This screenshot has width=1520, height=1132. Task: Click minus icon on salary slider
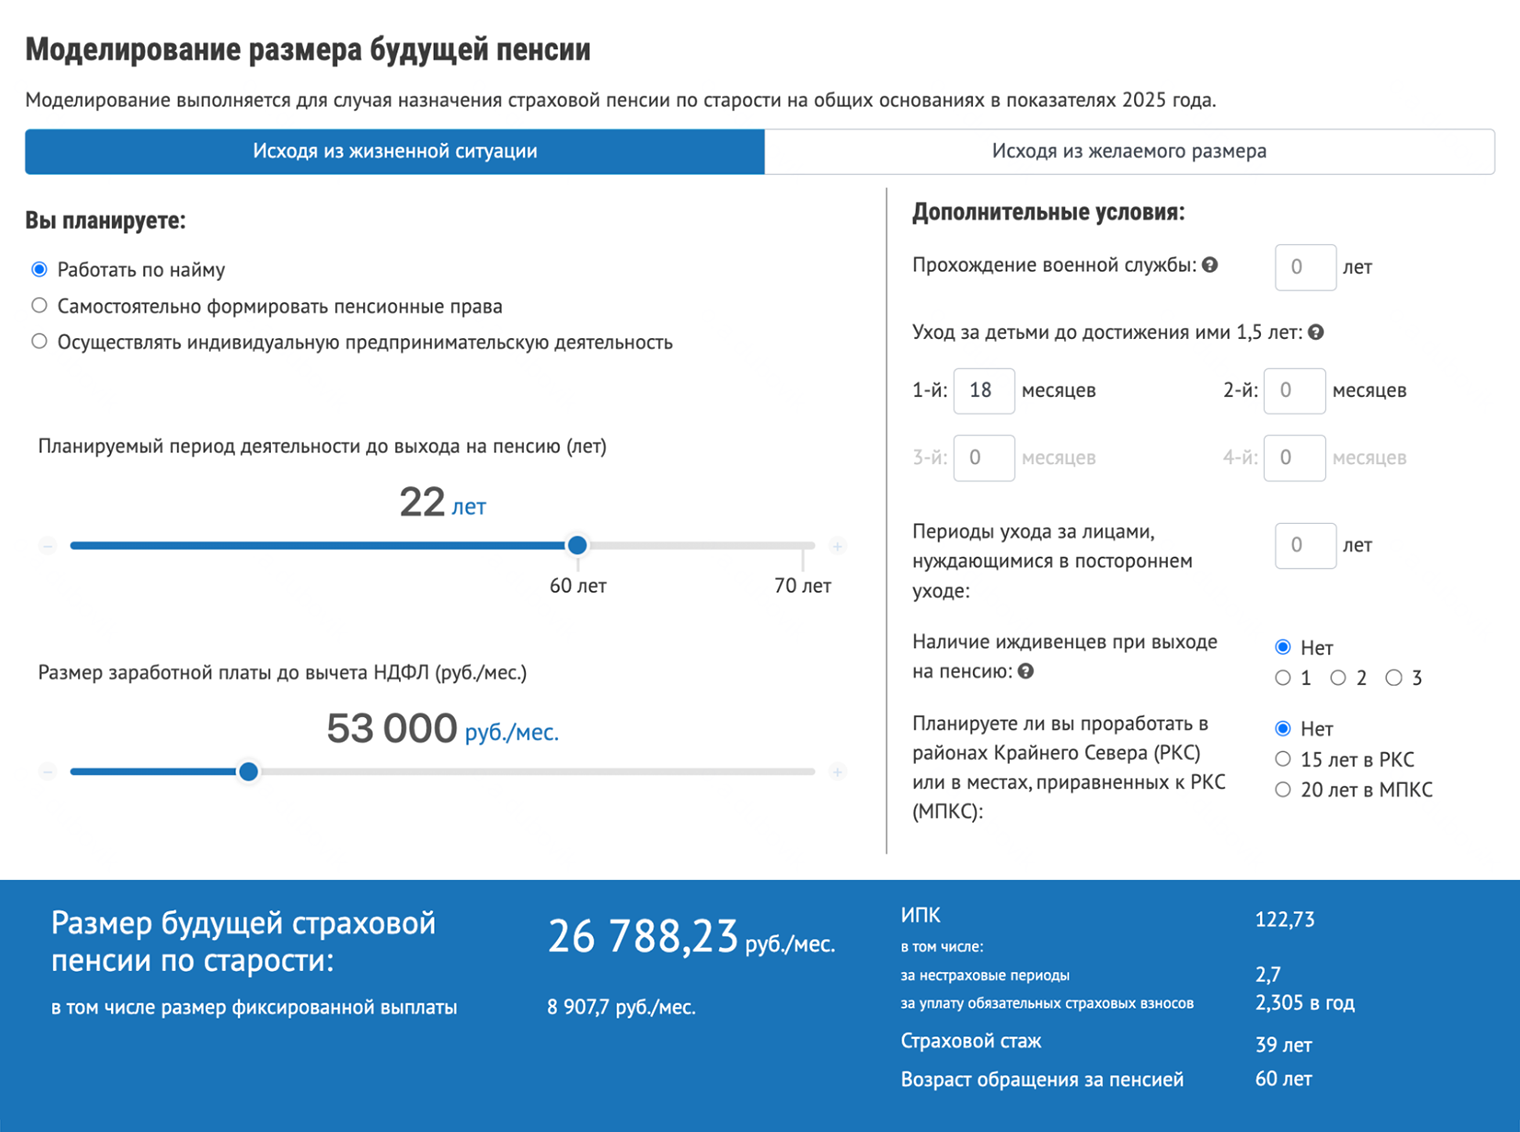pos(46,771)
